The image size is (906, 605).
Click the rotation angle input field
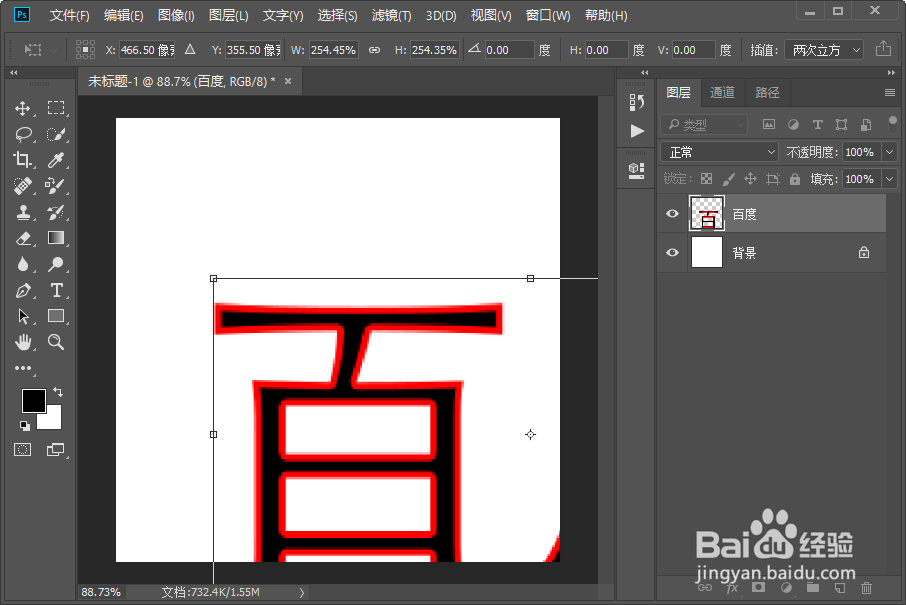click(508, 50)
